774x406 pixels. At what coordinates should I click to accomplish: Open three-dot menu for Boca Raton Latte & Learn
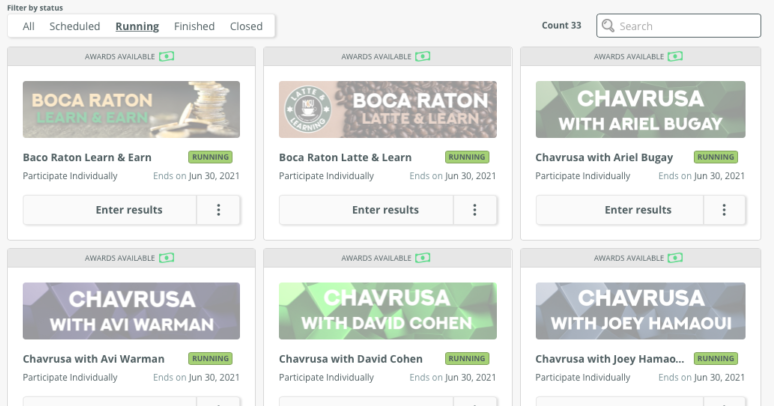tap(474, 210)
